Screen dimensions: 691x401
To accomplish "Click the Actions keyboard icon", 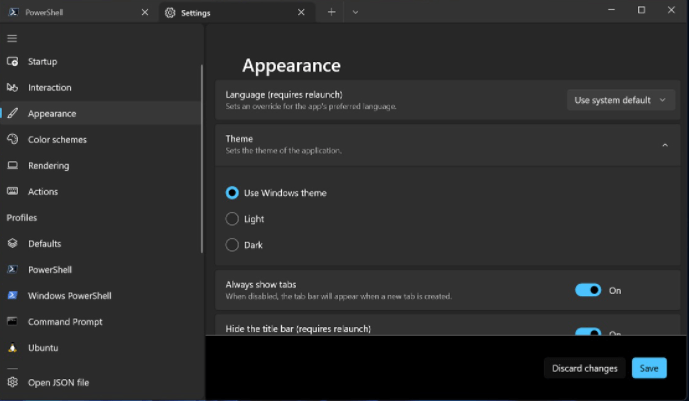I will [x=12, y=191].
